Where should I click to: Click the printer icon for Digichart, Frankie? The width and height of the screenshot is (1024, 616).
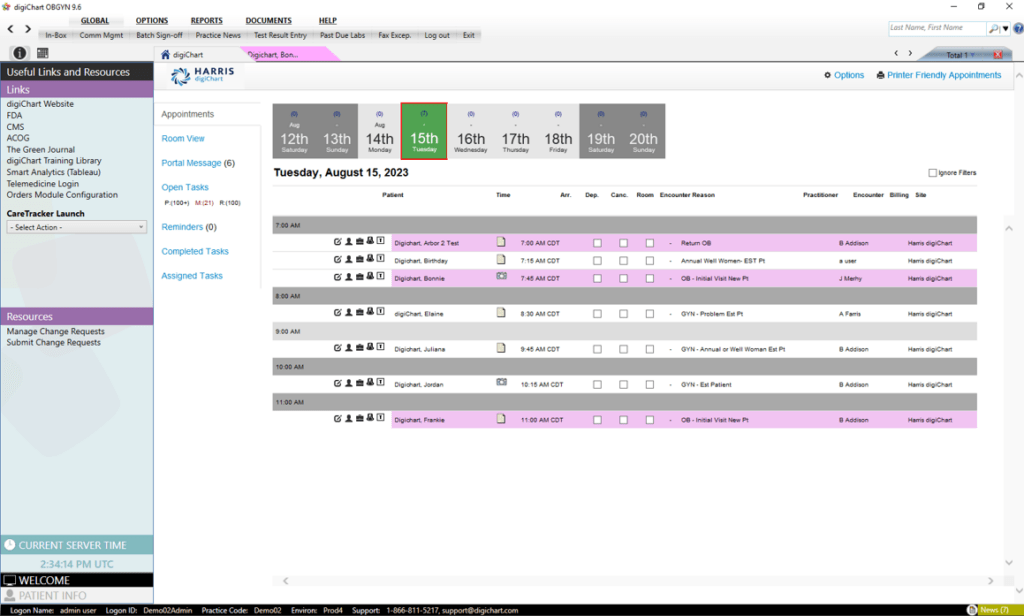coord(370,419)
